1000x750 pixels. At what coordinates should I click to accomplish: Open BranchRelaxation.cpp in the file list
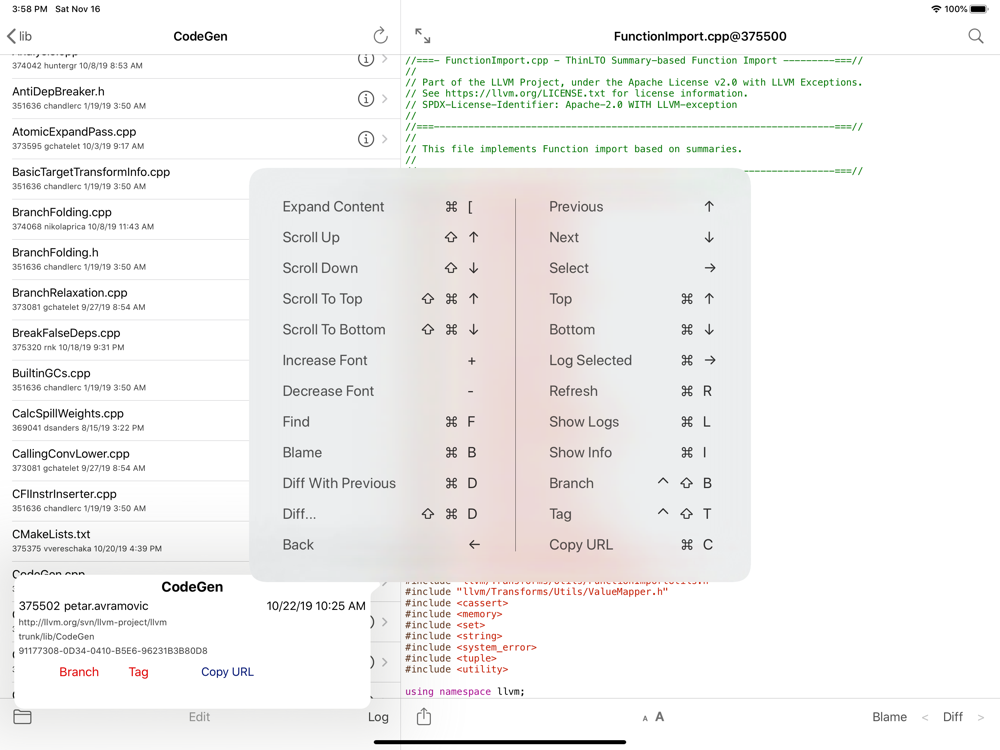point(124,299)
